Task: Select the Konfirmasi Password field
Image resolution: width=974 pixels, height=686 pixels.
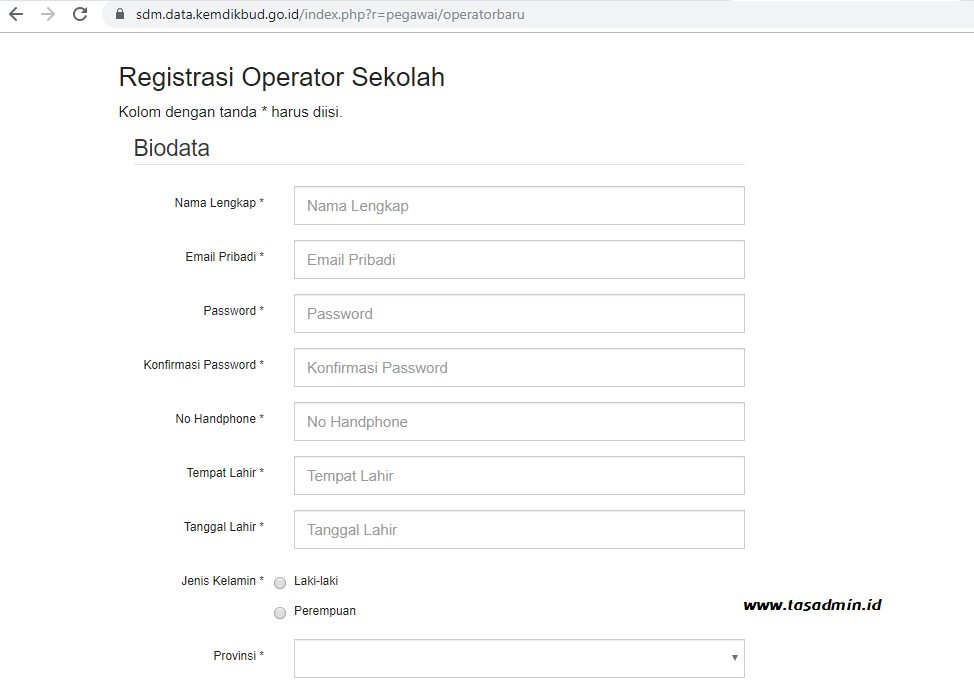Action: 518,367
